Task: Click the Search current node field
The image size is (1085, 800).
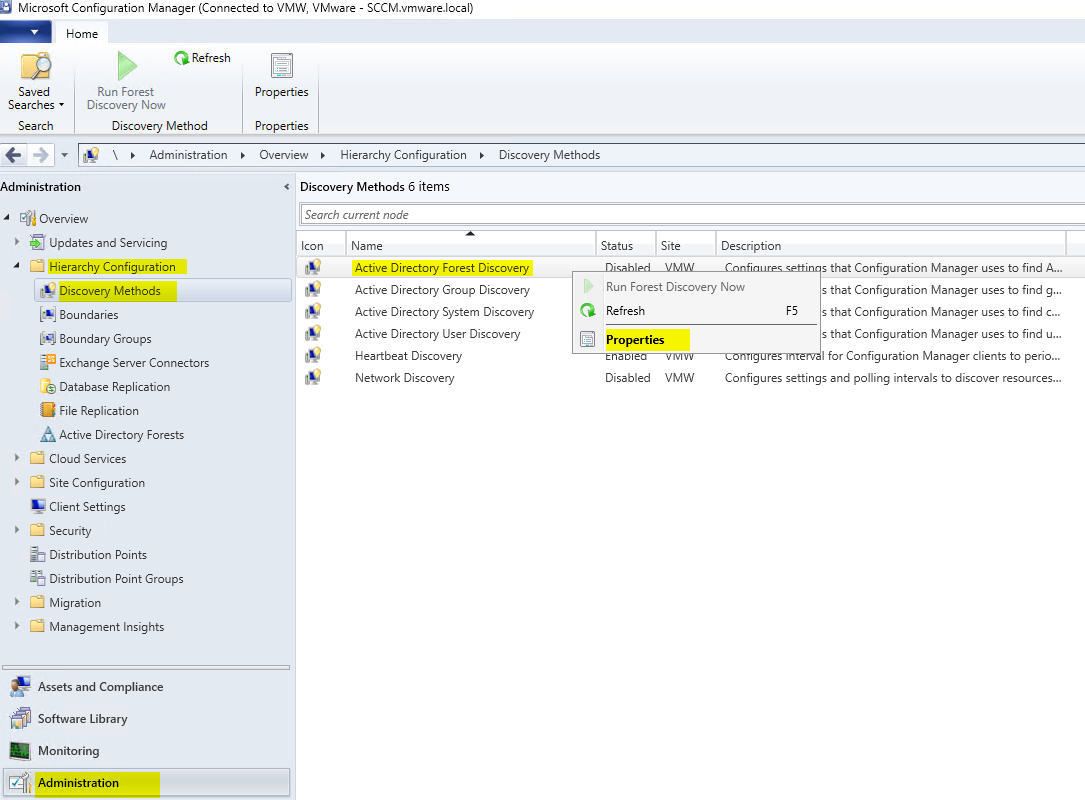Action: coord(690,215)
